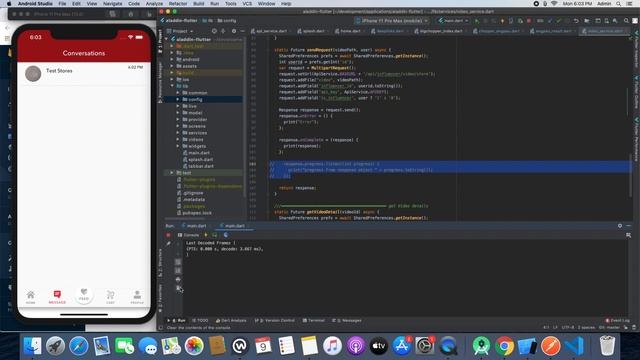This screenshot has height=360, width=640.
Task: Open the Home tab in the simulator app
Action: 31,297
